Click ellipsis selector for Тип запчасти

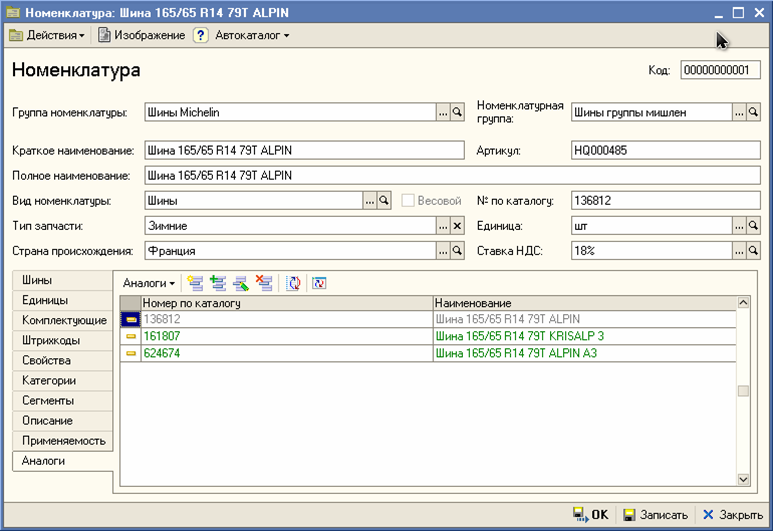443,226
